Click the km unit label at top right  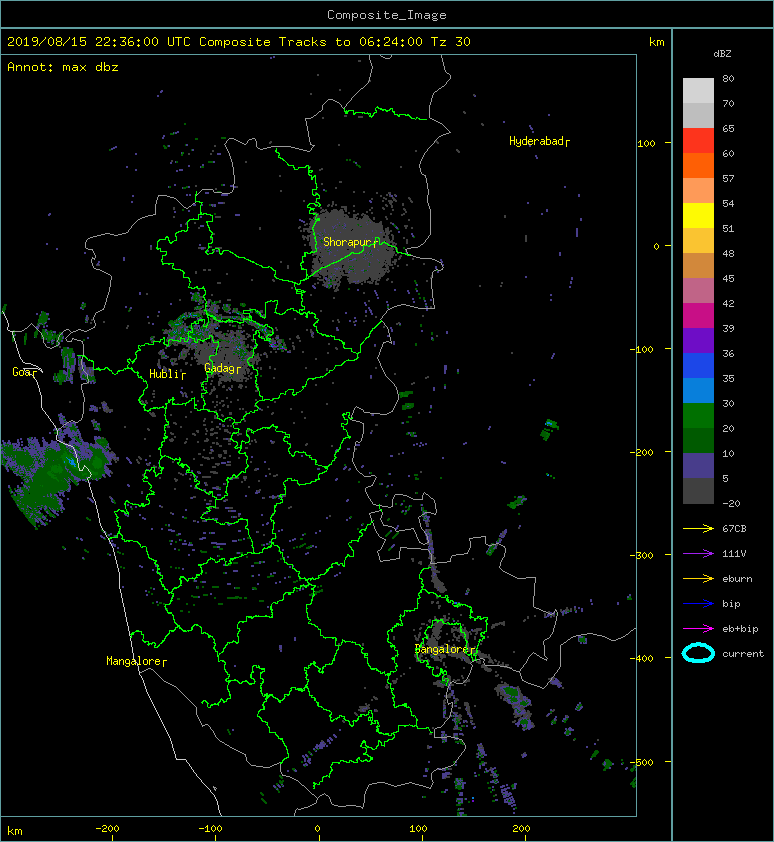coord(656,42)
